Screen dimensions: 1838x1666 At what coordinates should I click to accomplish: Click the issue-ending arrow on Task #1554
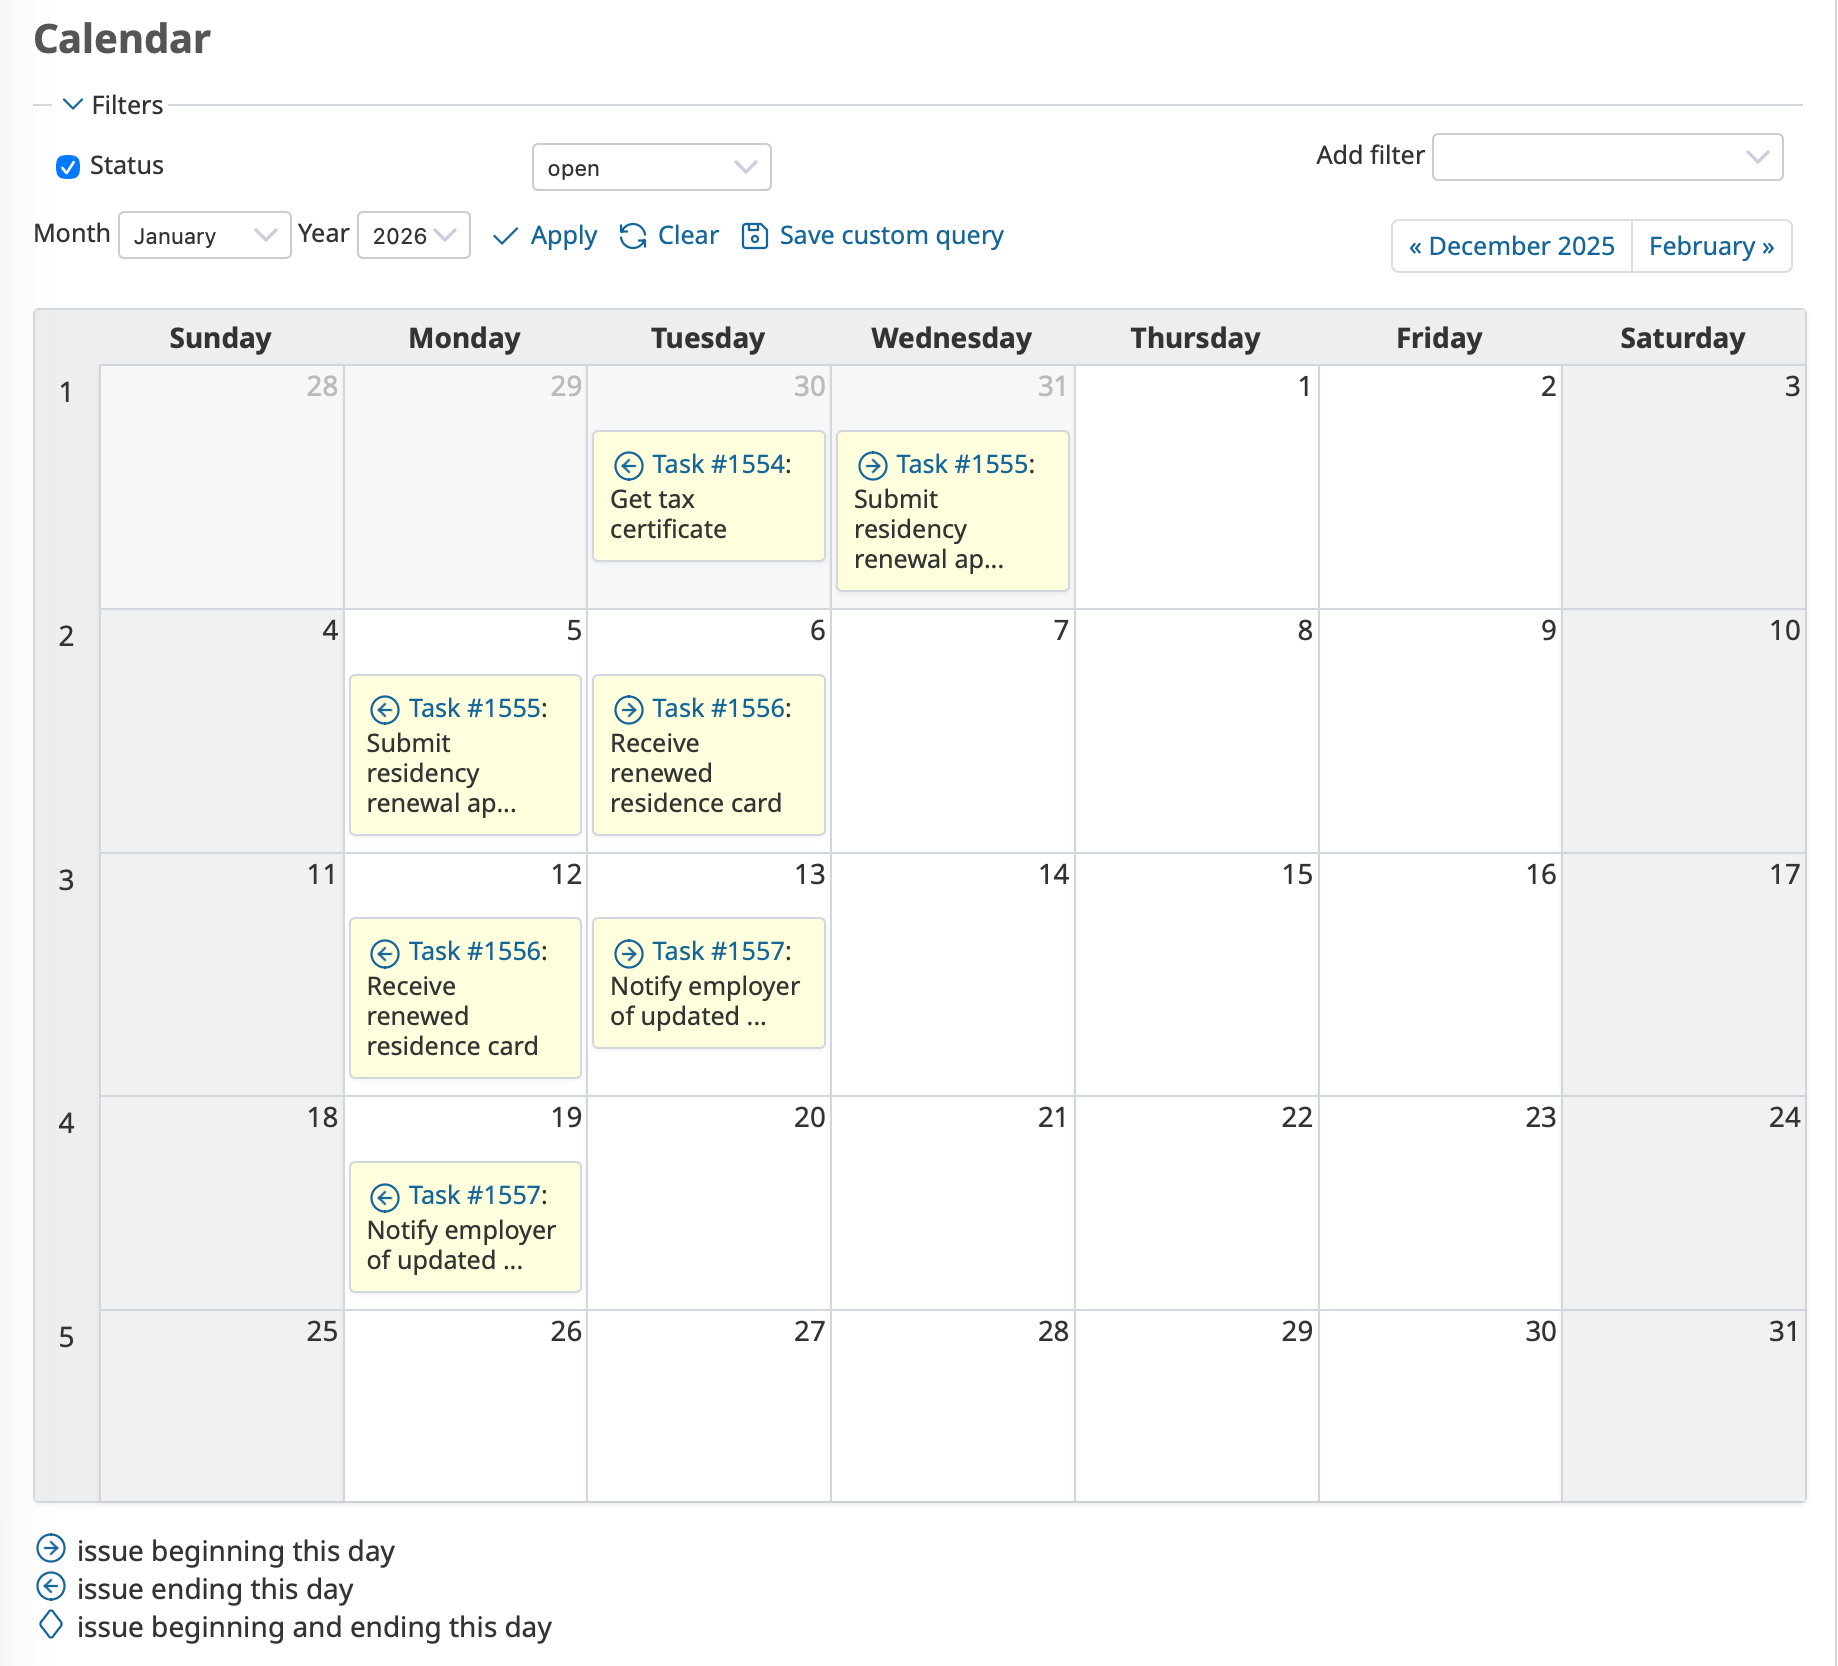point(629,464)
